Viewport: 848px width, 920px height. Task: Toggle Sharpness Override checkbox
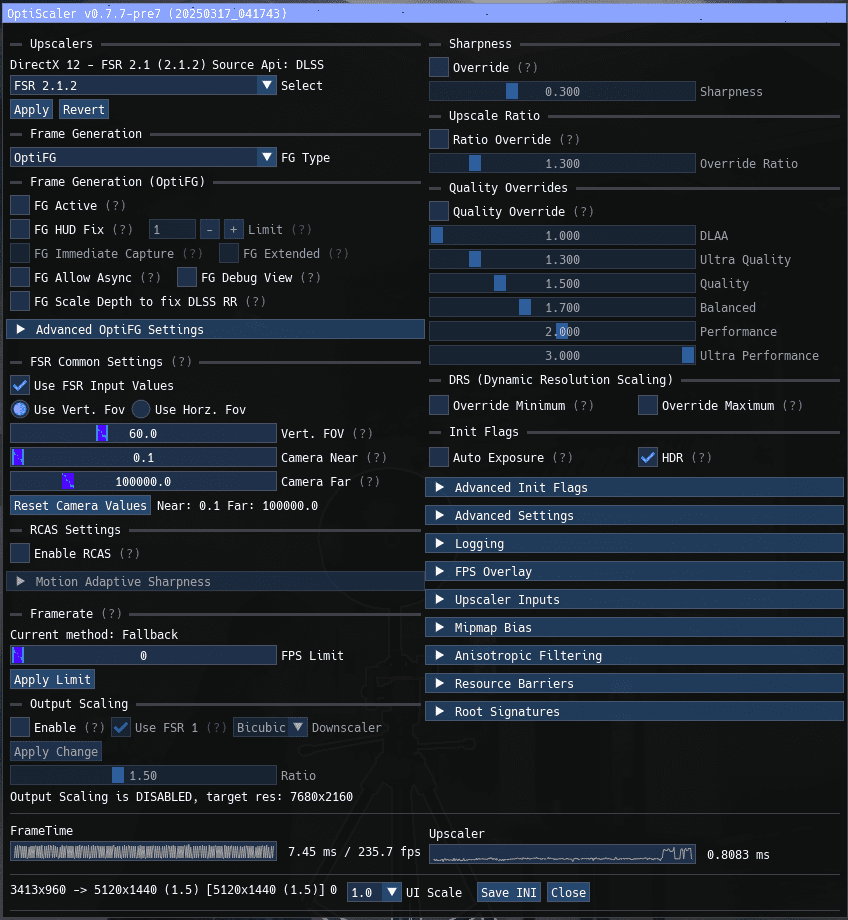(439, 67)
